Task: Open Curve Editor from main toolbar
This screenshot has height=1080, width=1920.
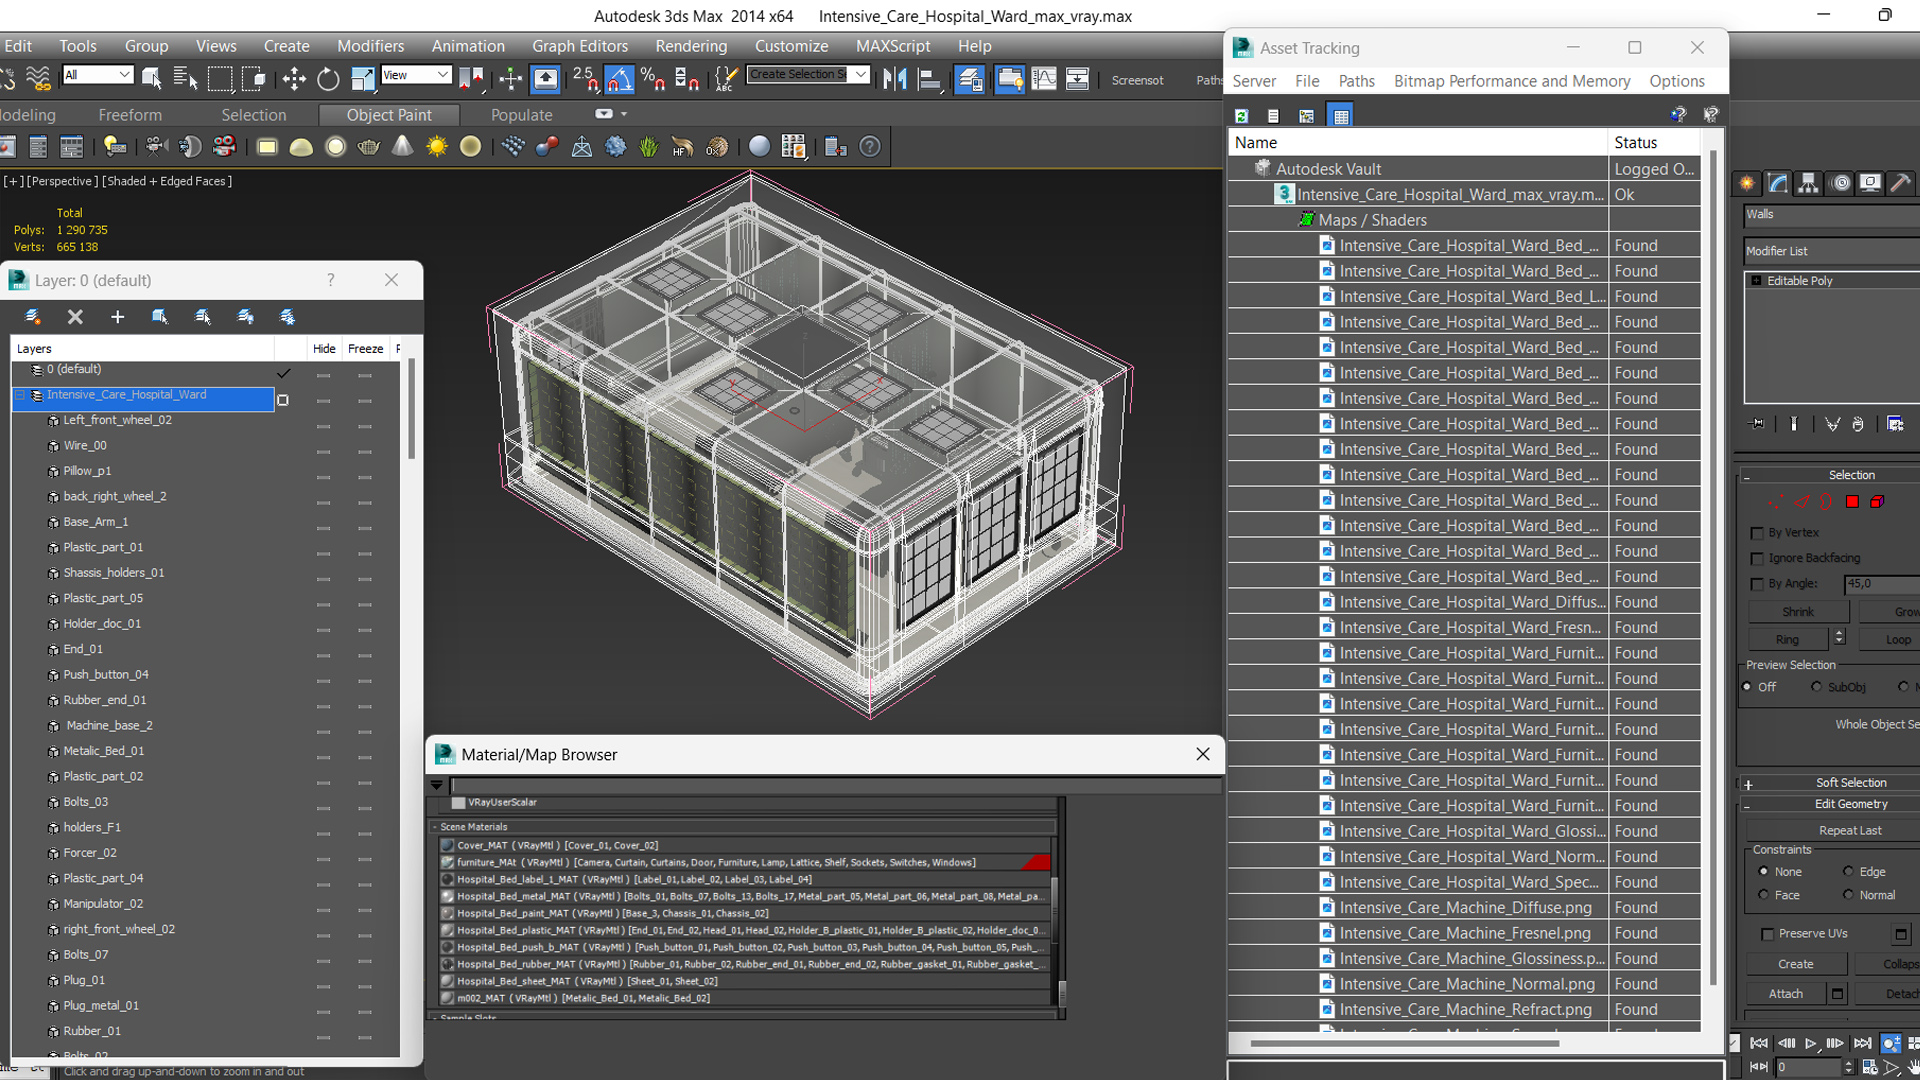Action: point(1044,78)
